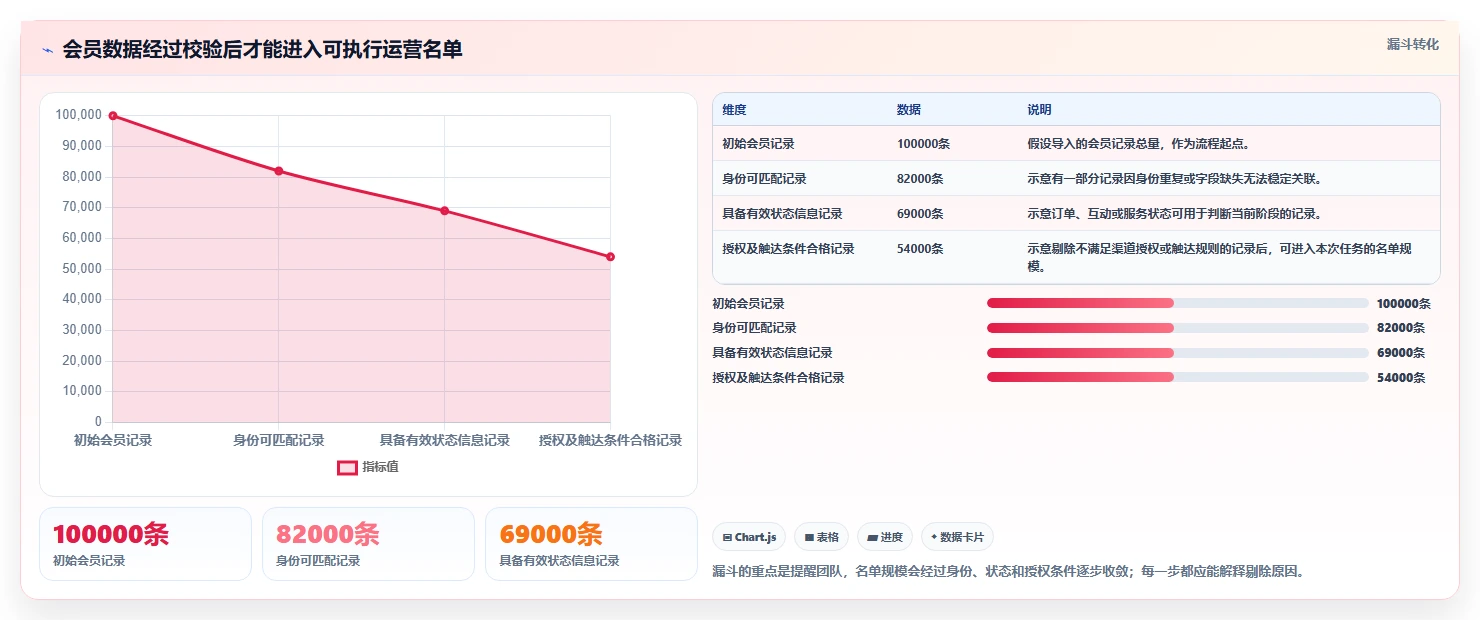Click the x-axis label 授权及触达条件合格记录
The height and width of the screenshot is (620, 1480).
click(610, 440)
